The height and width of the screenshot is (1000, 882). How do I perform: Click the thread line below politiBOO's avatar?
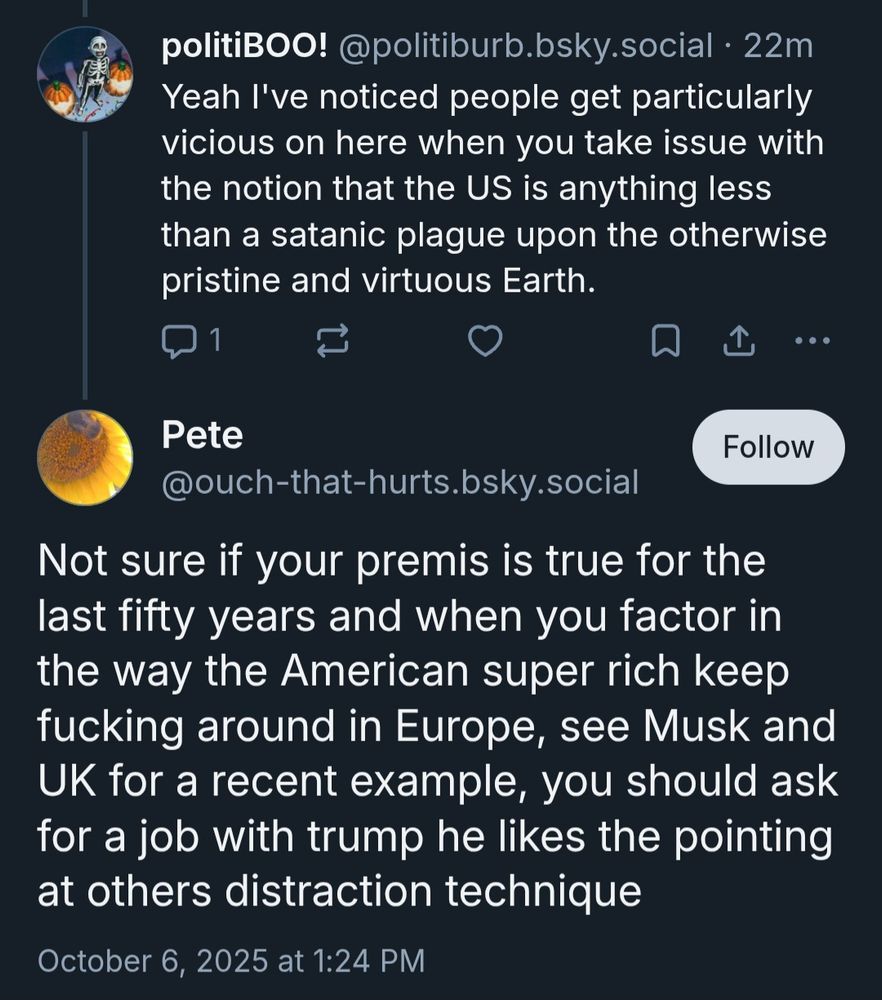(85, 260)
